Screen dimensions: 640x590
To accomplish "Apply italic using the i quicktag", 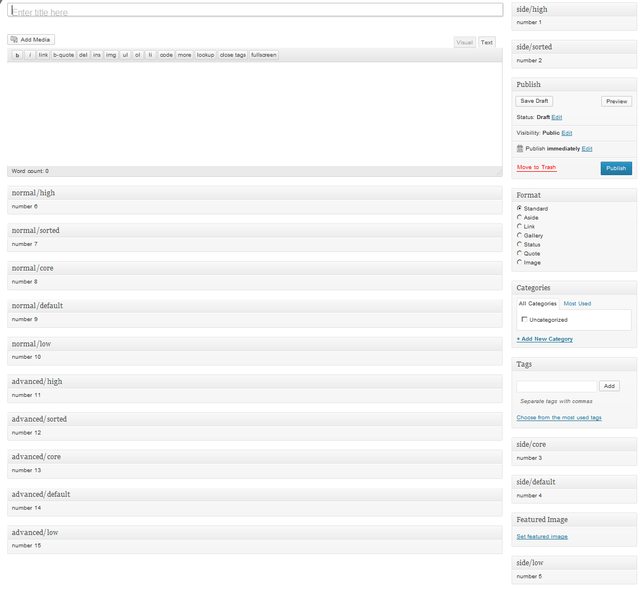I will 30,55.
